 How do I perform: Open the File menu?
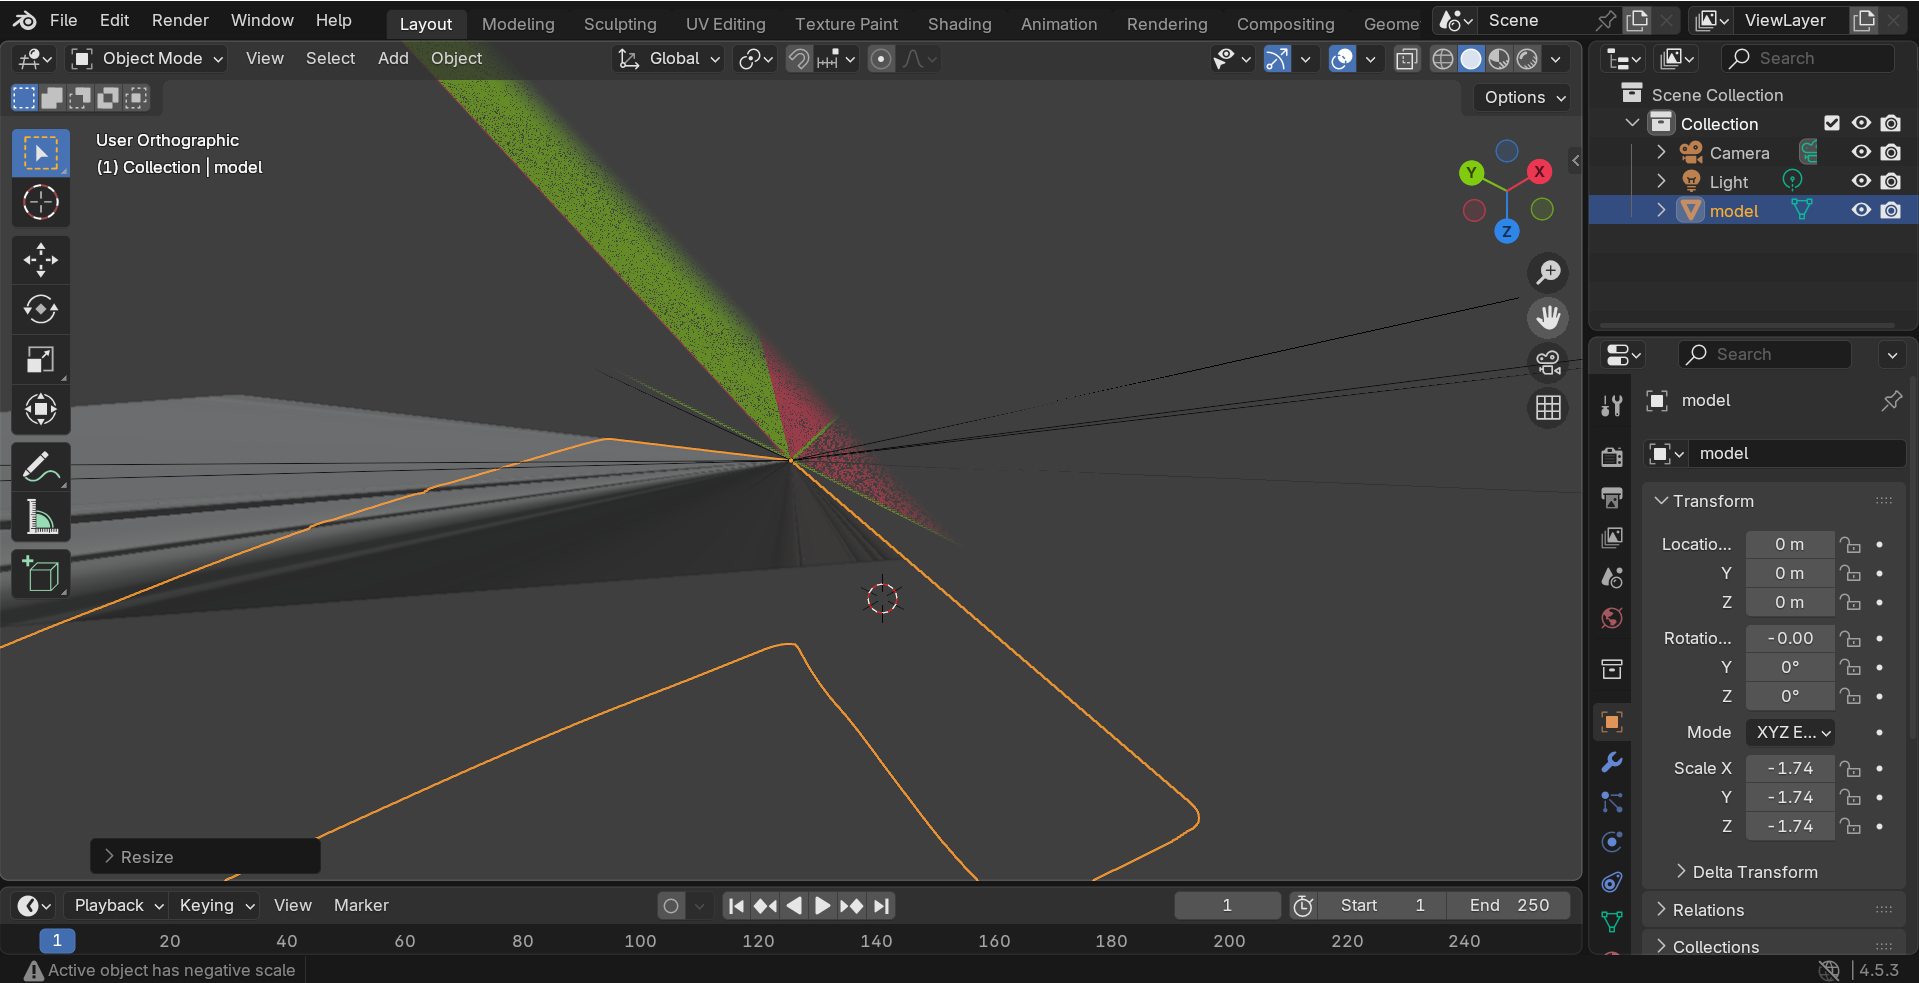63,20
